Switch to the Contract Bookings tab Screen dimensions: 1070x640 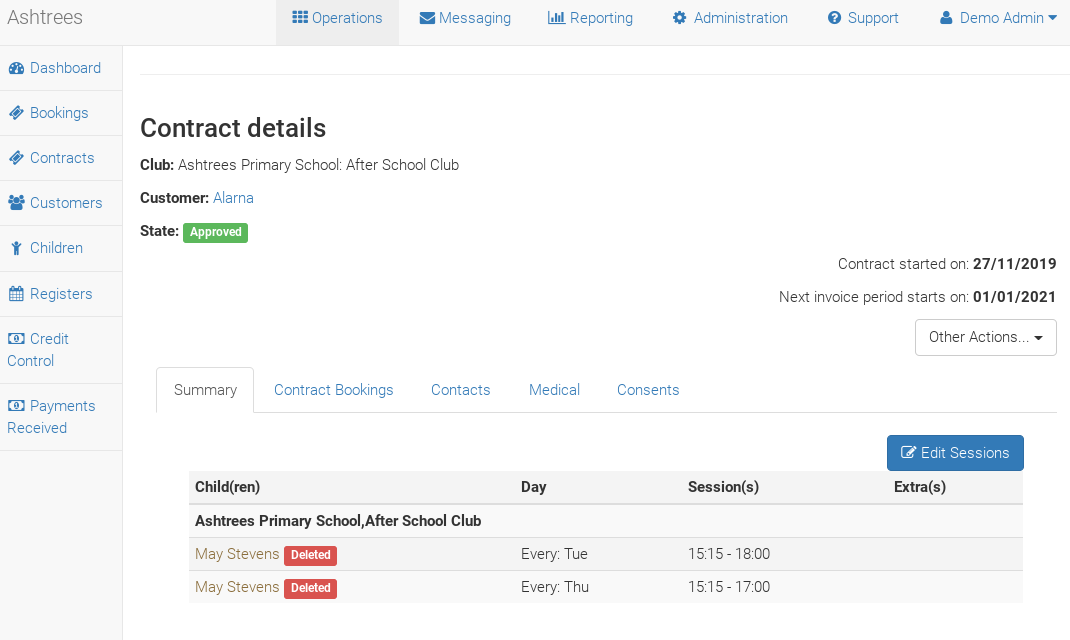pos(333,390)
